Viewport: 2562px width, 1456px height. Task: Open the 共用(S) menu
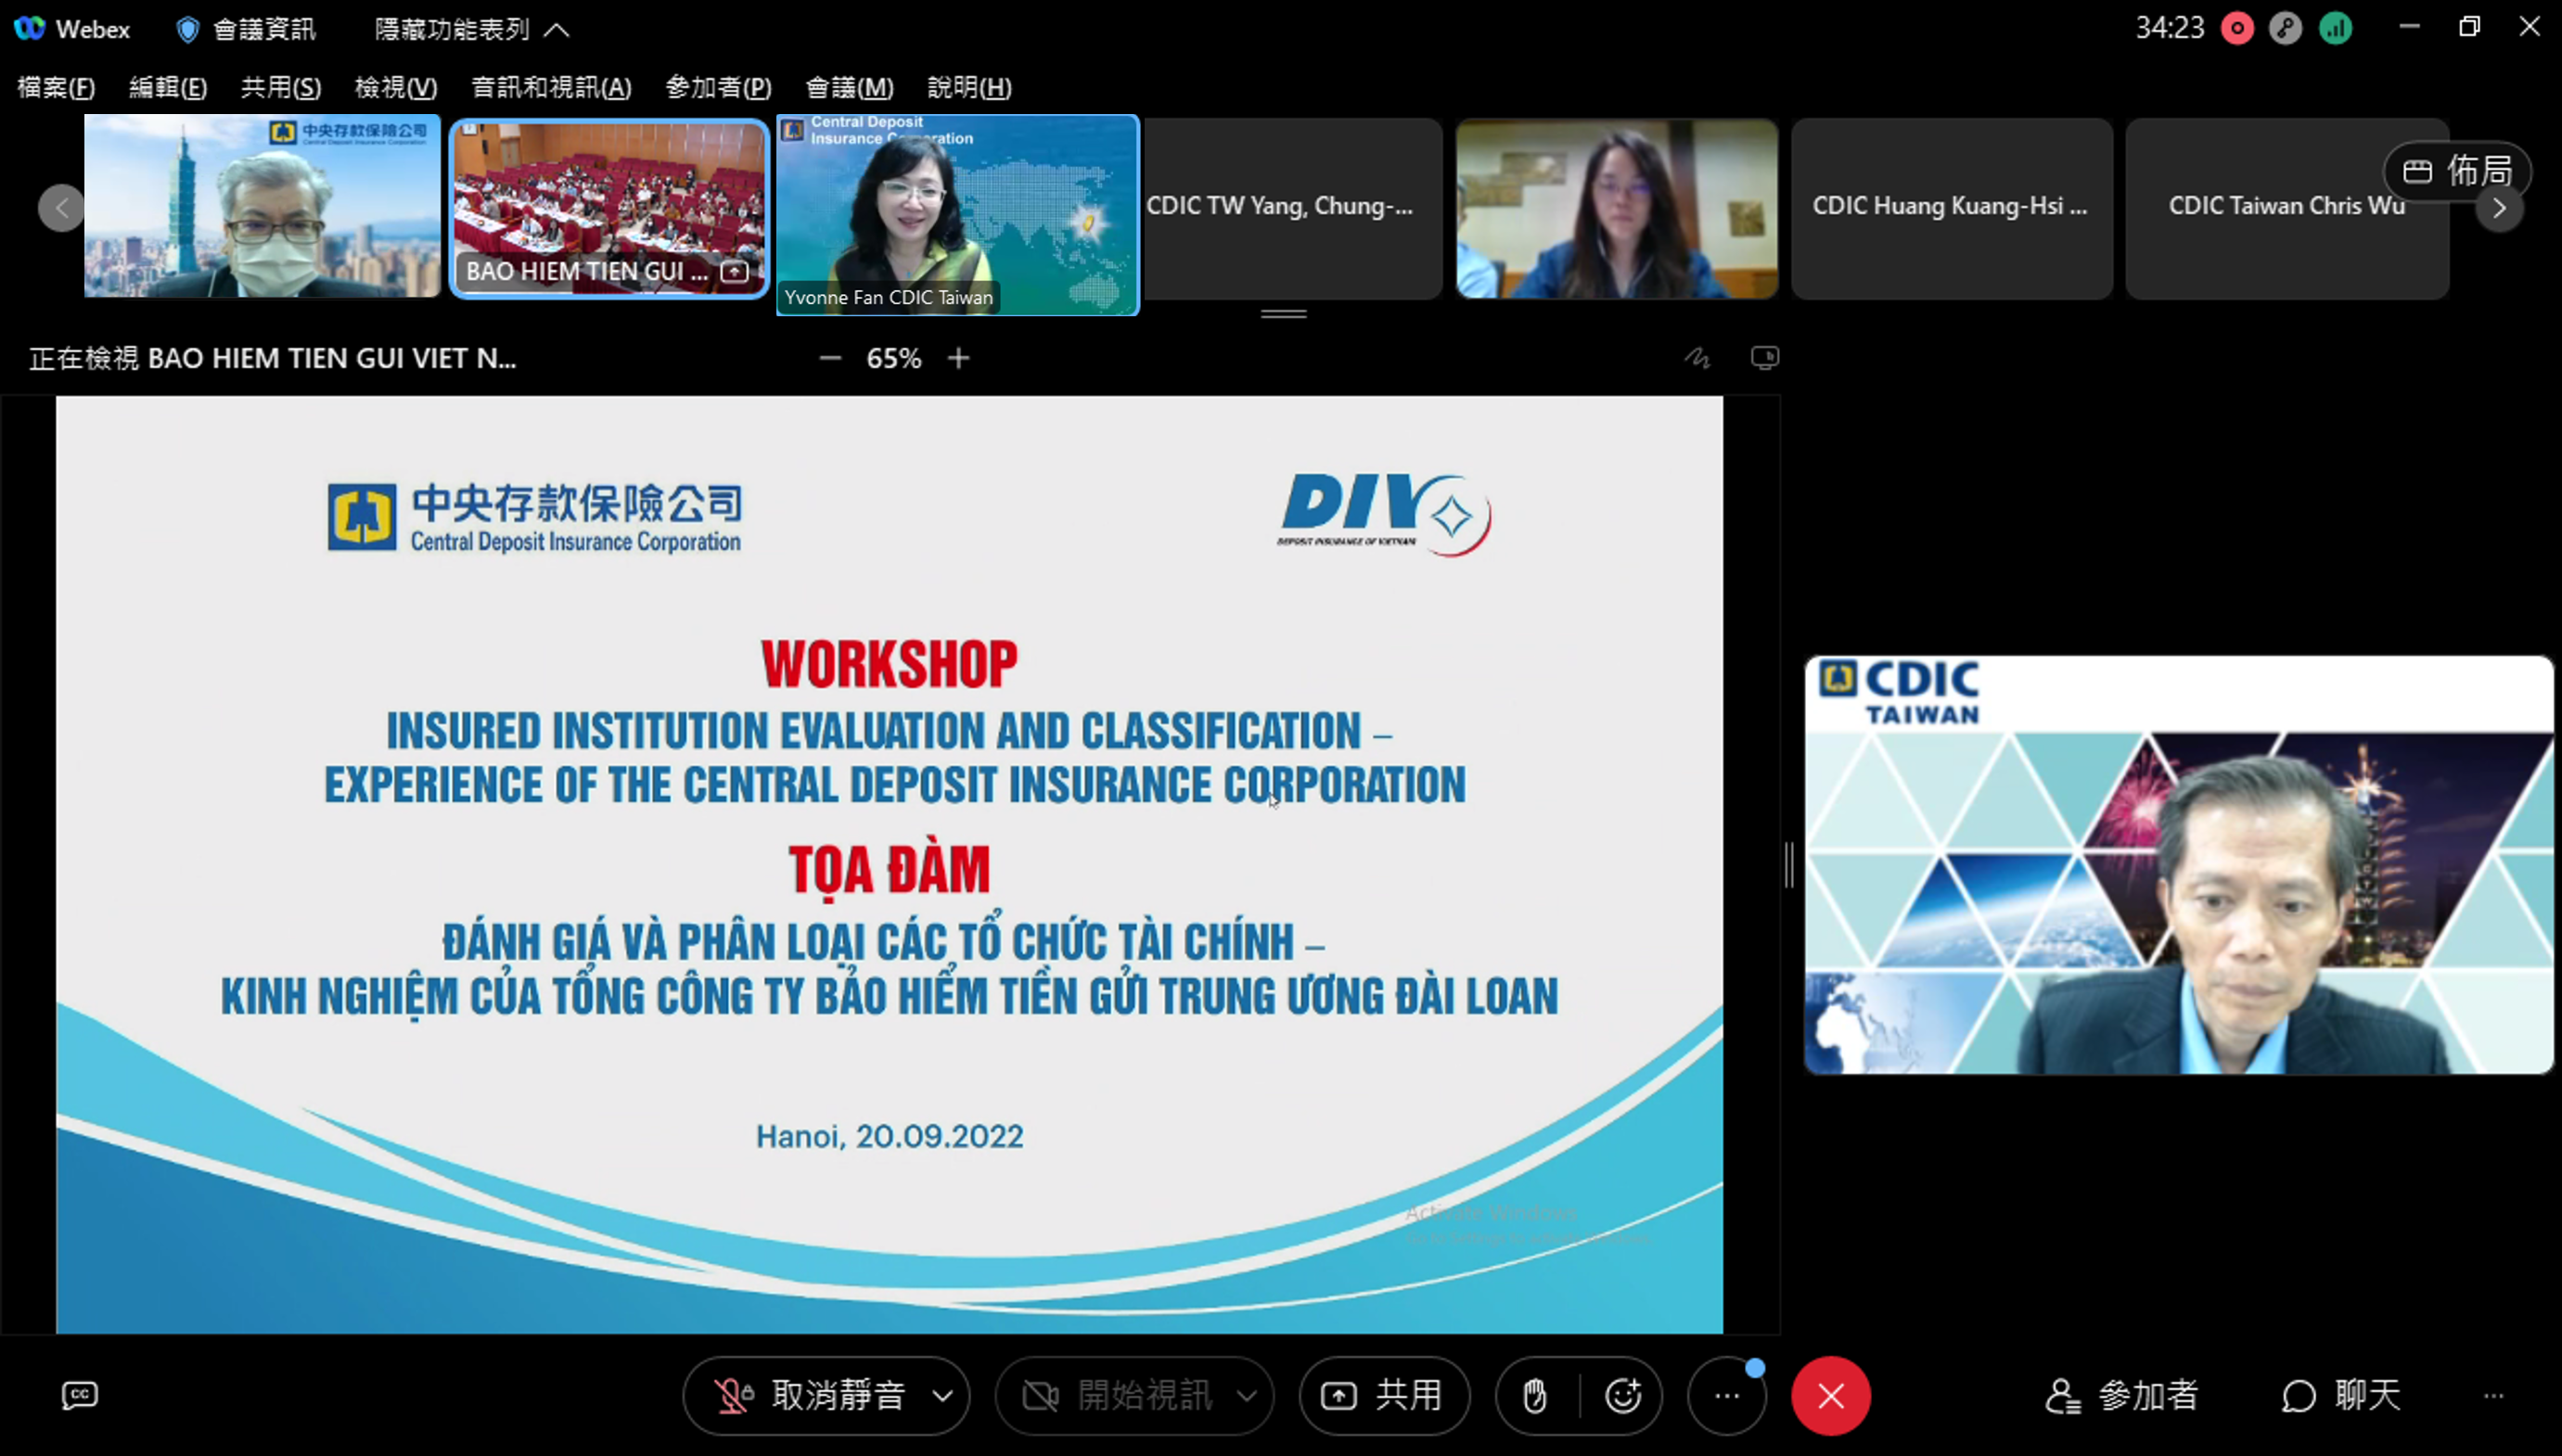[x=281, y=88]
